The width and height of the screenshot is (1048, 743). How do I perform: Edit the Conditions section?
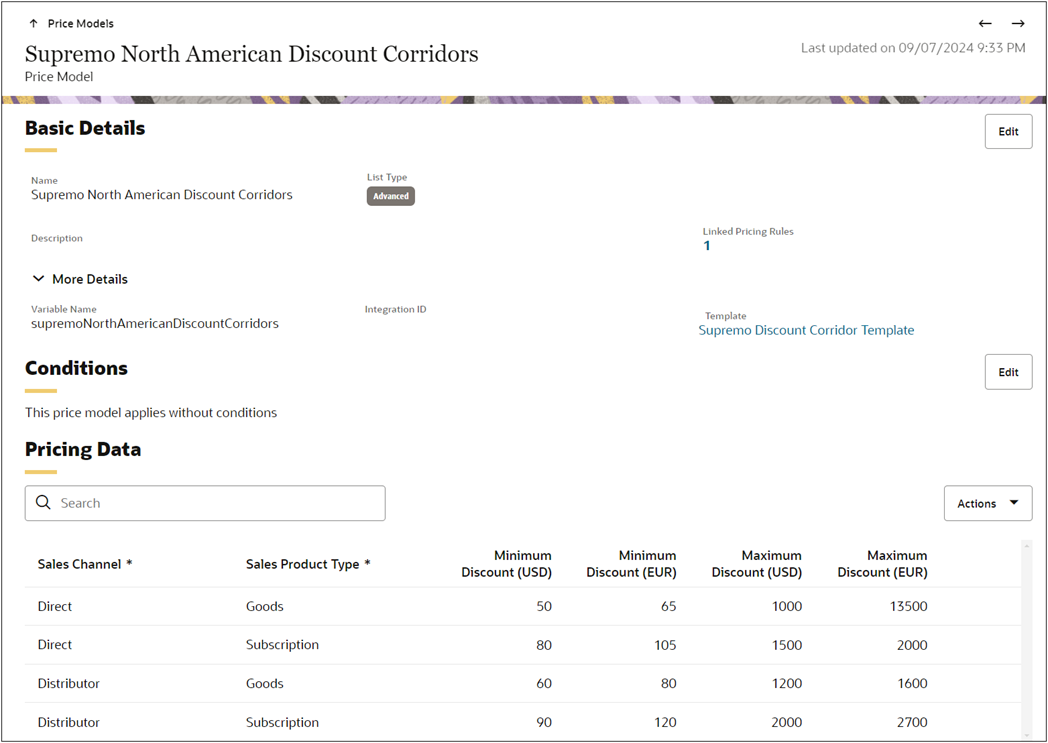(x=1008, y=371)
